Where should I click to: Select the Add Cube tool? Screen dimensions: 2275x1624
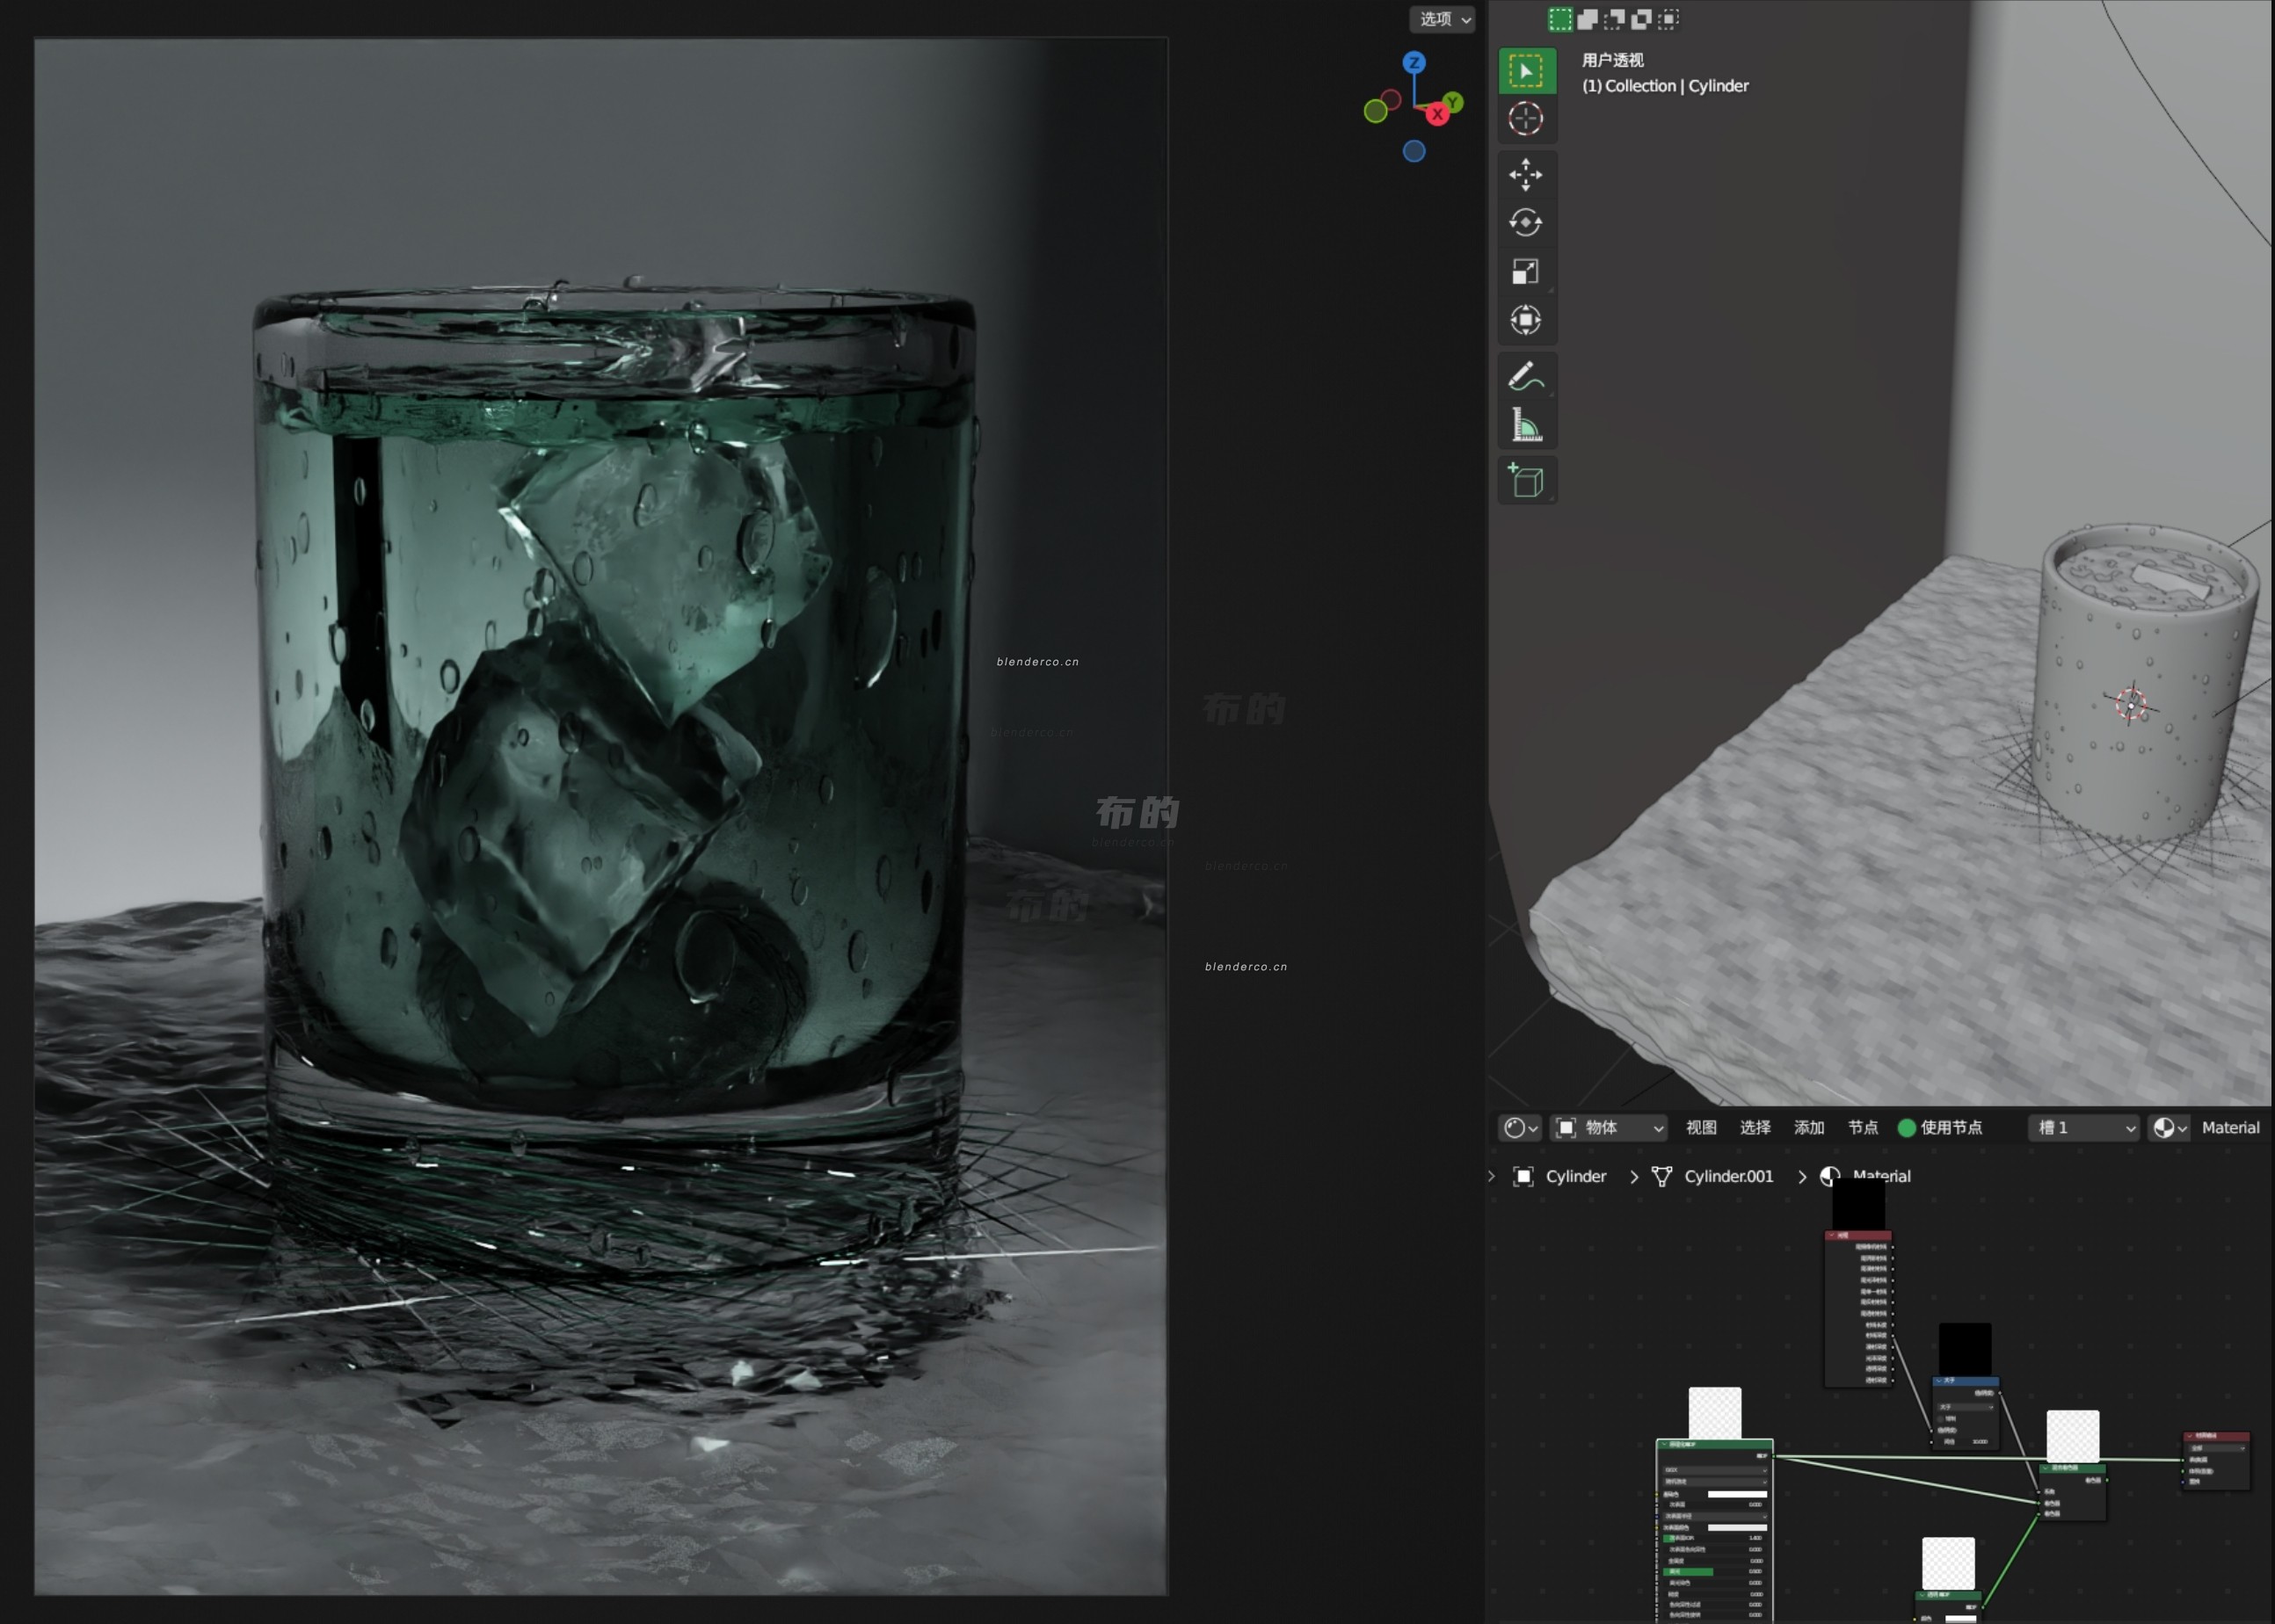tap(1526, 481)
